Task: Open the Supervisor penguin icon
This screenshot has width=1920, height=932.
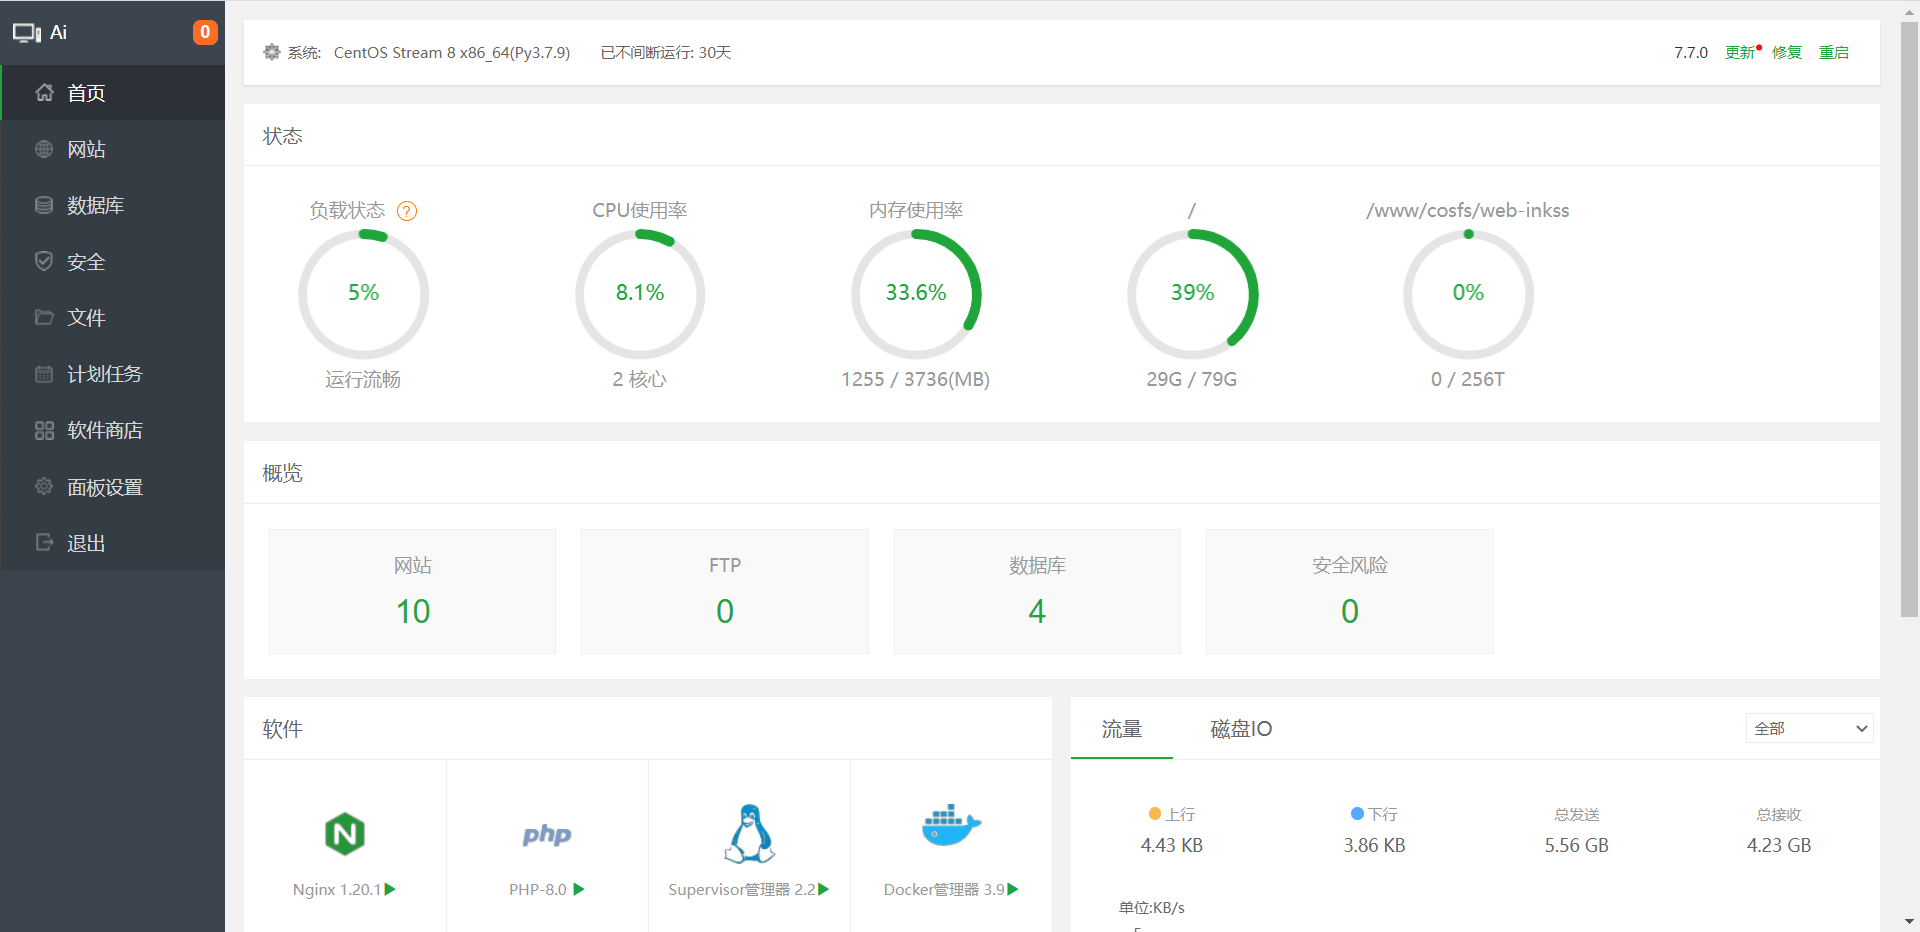Action: [749, 833]
